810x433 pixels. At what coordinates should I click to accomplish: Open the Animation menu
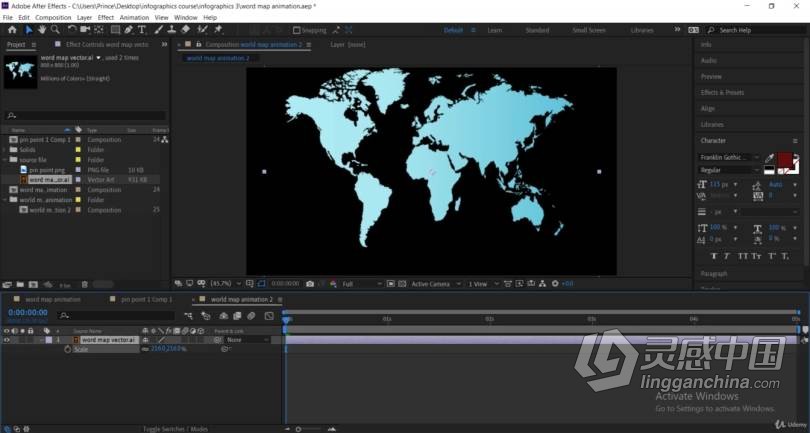[134, 18]
